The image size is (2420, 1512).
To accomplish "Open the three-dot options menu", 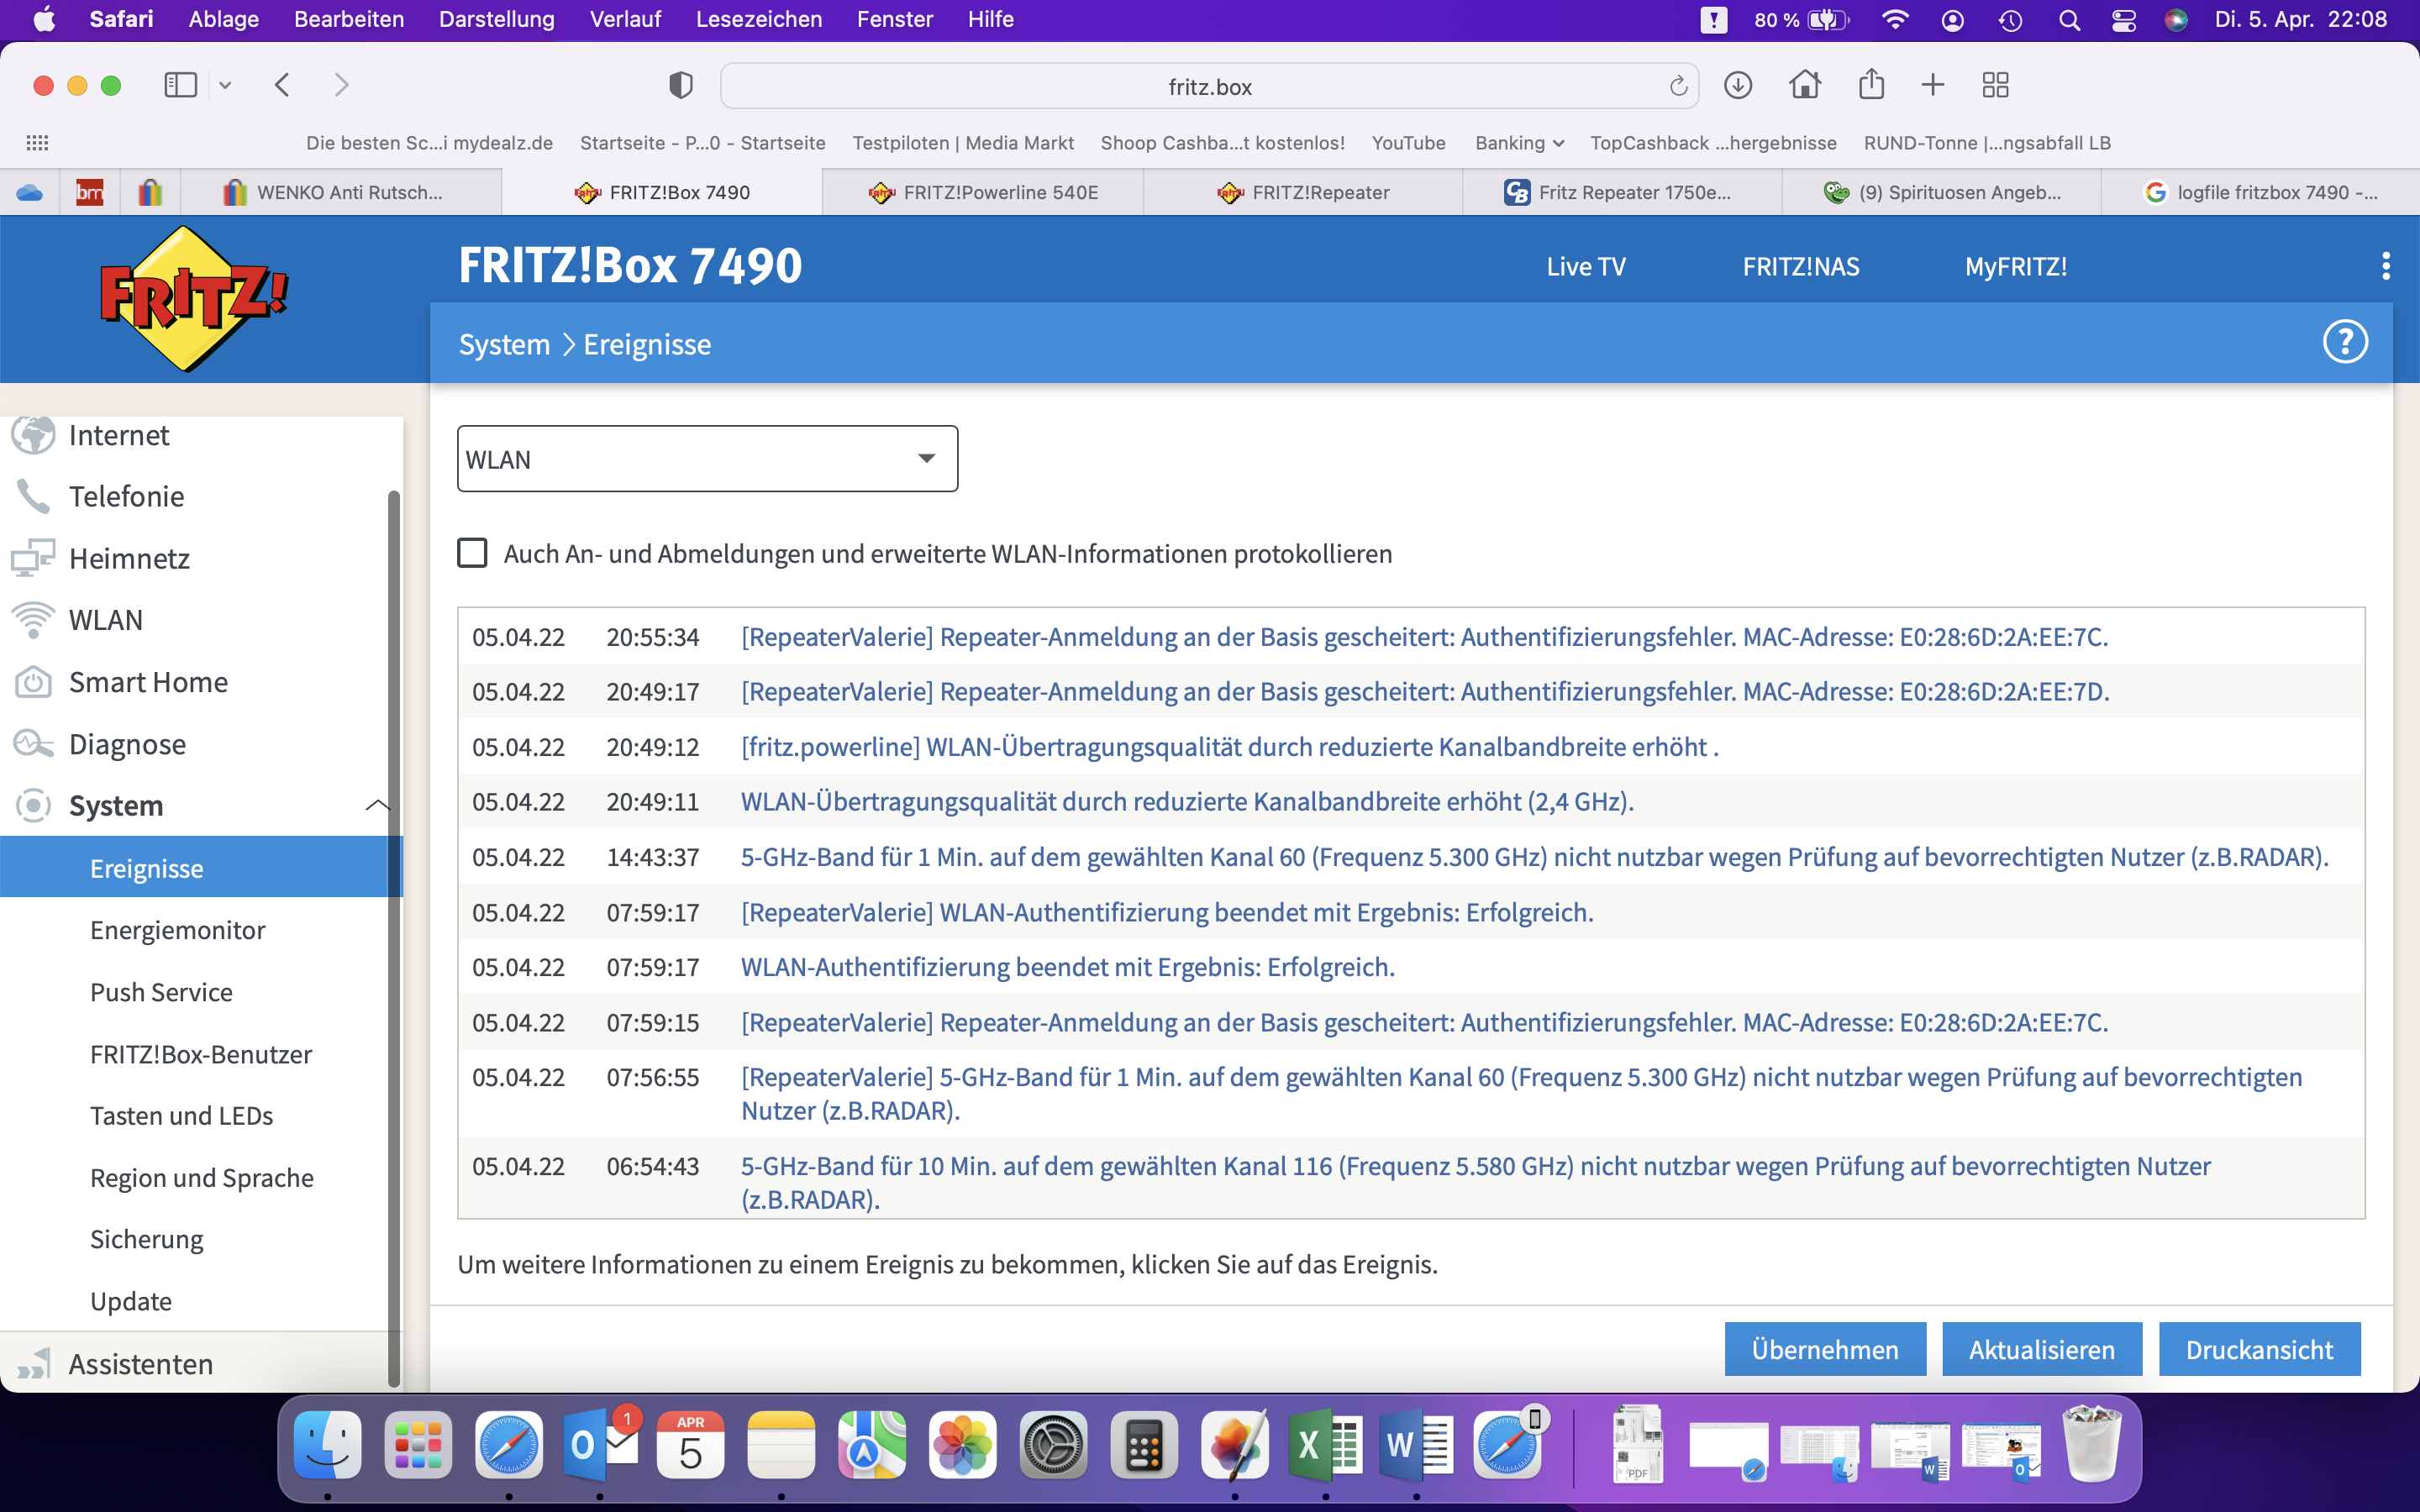I will pos(2386,266).
